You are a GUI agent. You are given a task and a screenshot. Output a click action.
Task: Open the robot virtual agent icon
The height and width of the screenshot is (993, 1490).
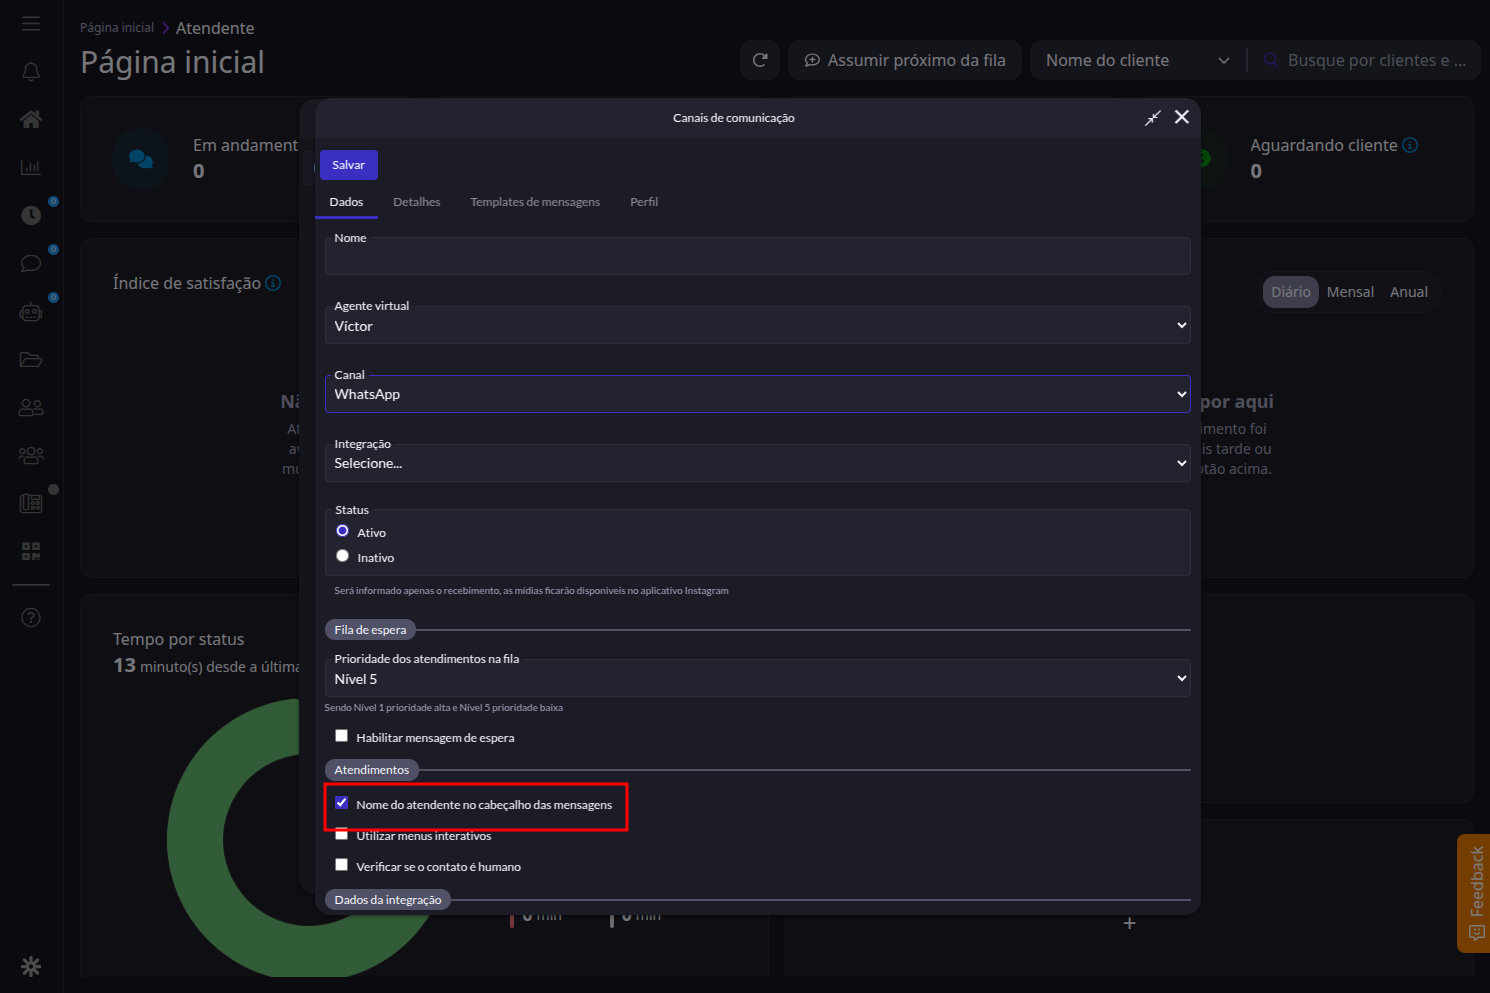click(x=31, y=311)
